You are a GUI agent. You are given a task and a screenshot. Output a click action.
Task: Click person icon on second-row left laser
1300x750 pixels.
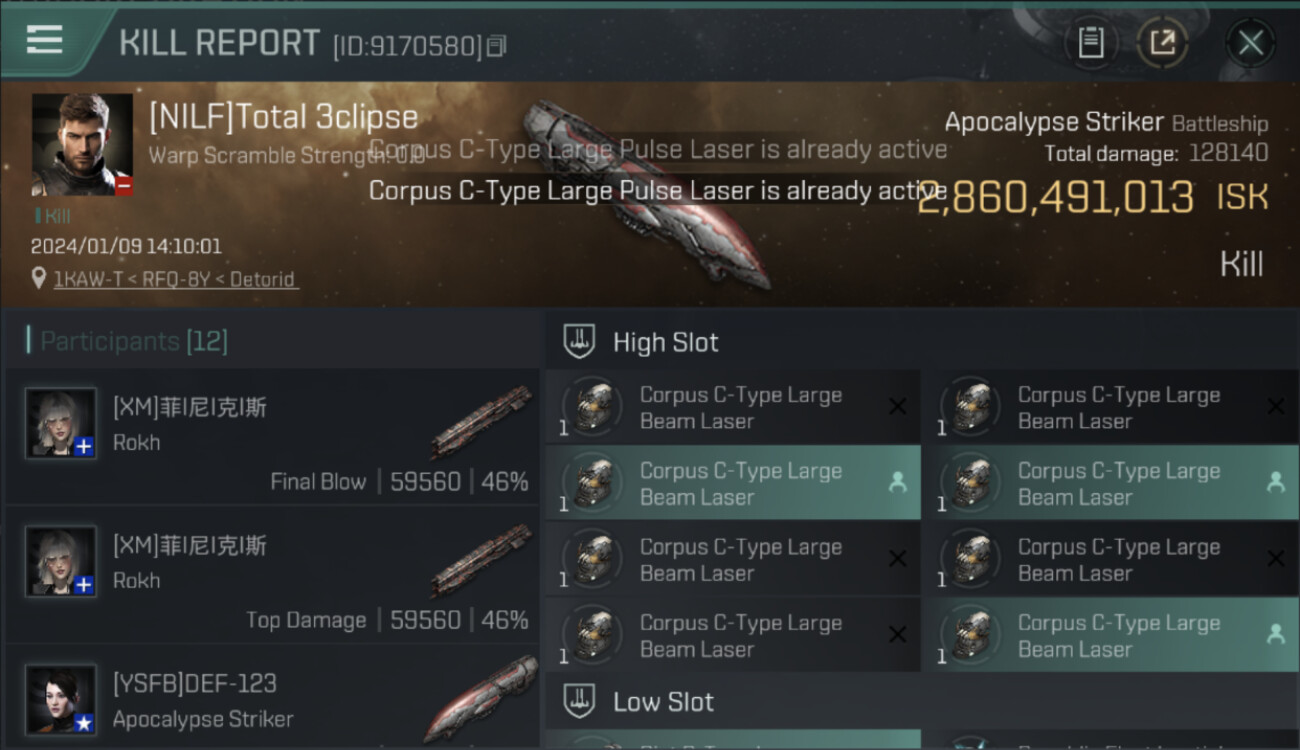coord(897,482)
